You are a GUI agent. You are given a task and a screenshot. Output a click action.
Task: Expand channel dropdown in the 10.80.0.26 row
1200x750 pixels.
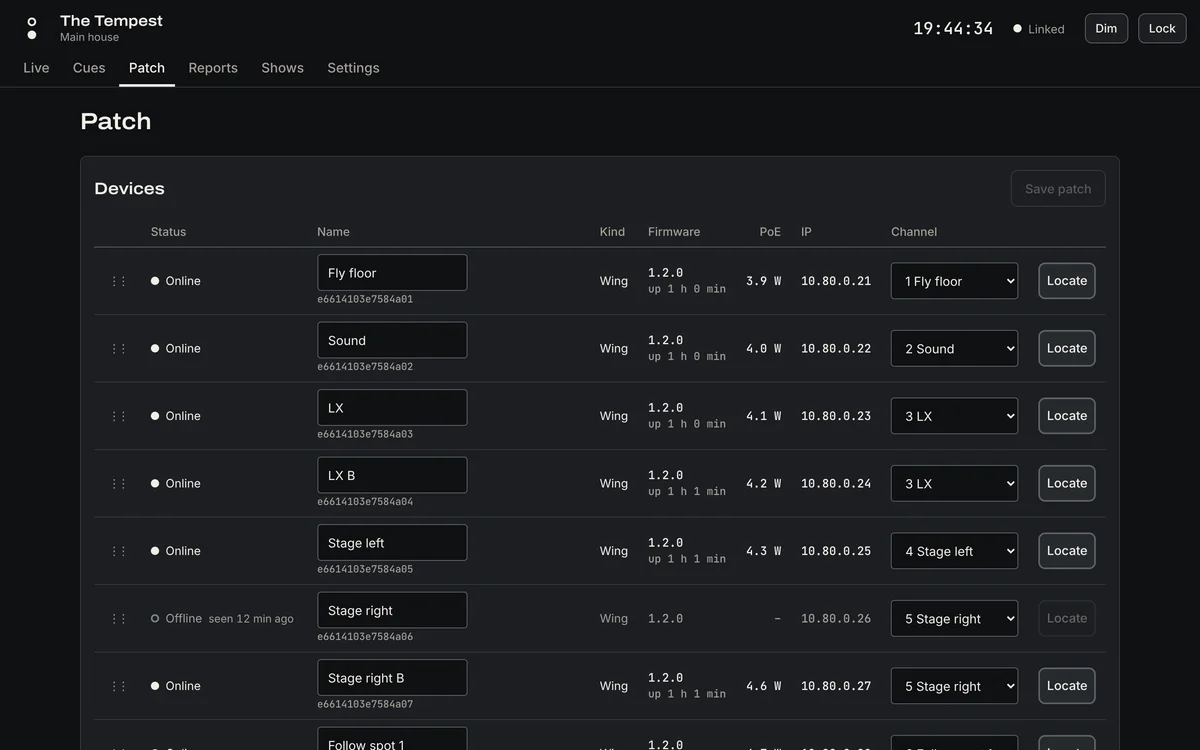[x=954, y=619]
